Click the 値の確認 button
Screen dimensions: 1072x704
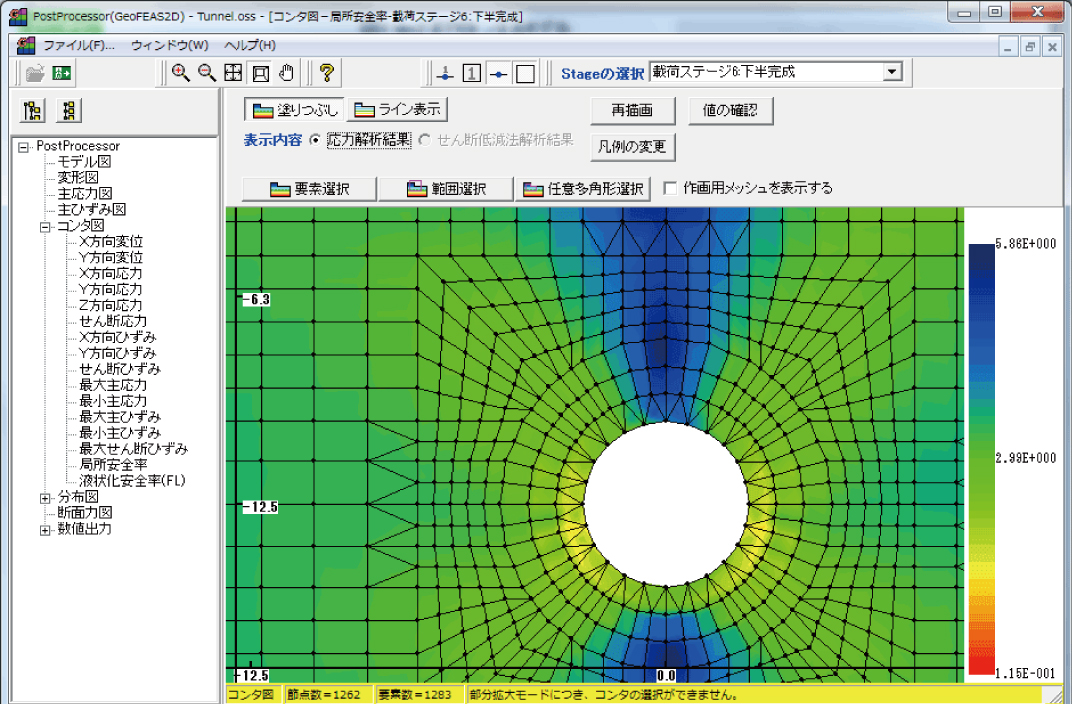click(x=730, y=110)
